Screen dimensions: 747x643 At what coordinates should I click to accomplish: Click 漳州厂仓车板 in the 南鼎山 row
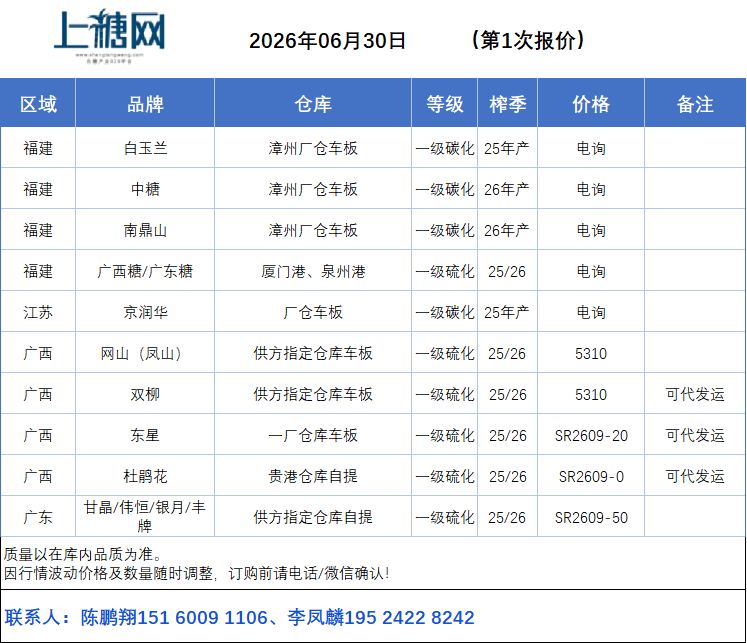click(313, 230)
